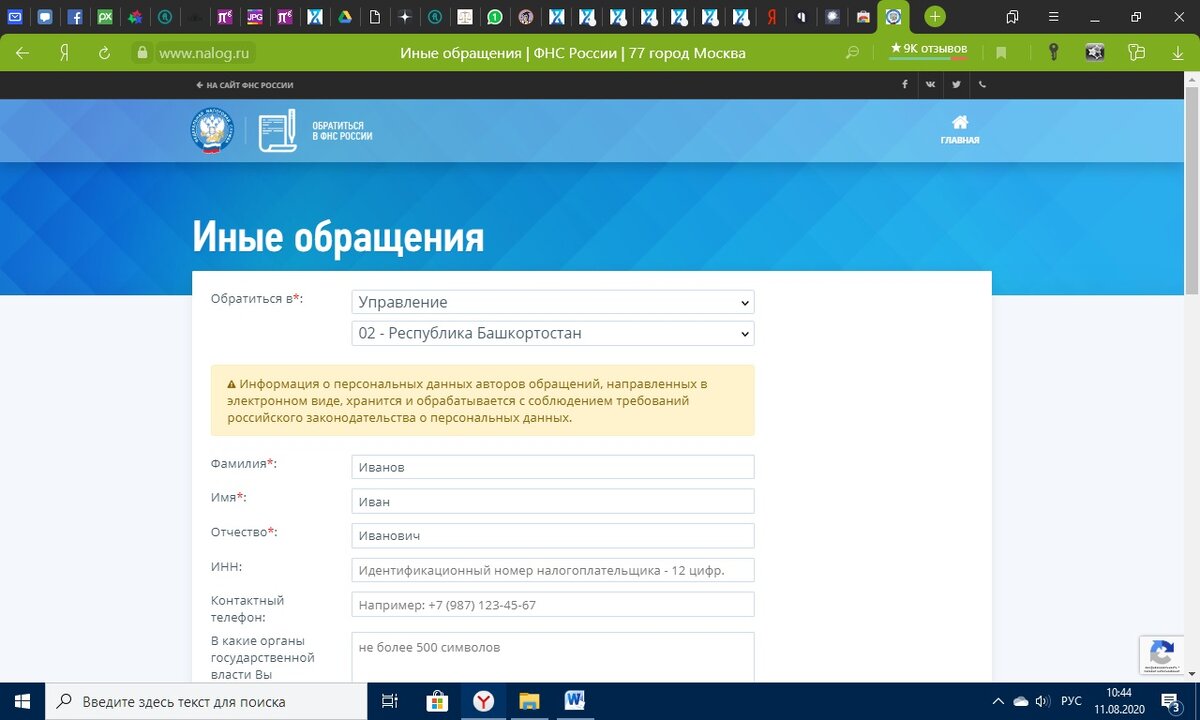The image size is (1200, 720).
Task: Follow the НА САЙТ ФНС РОССИИ link
Action: (x=245, y=85)
